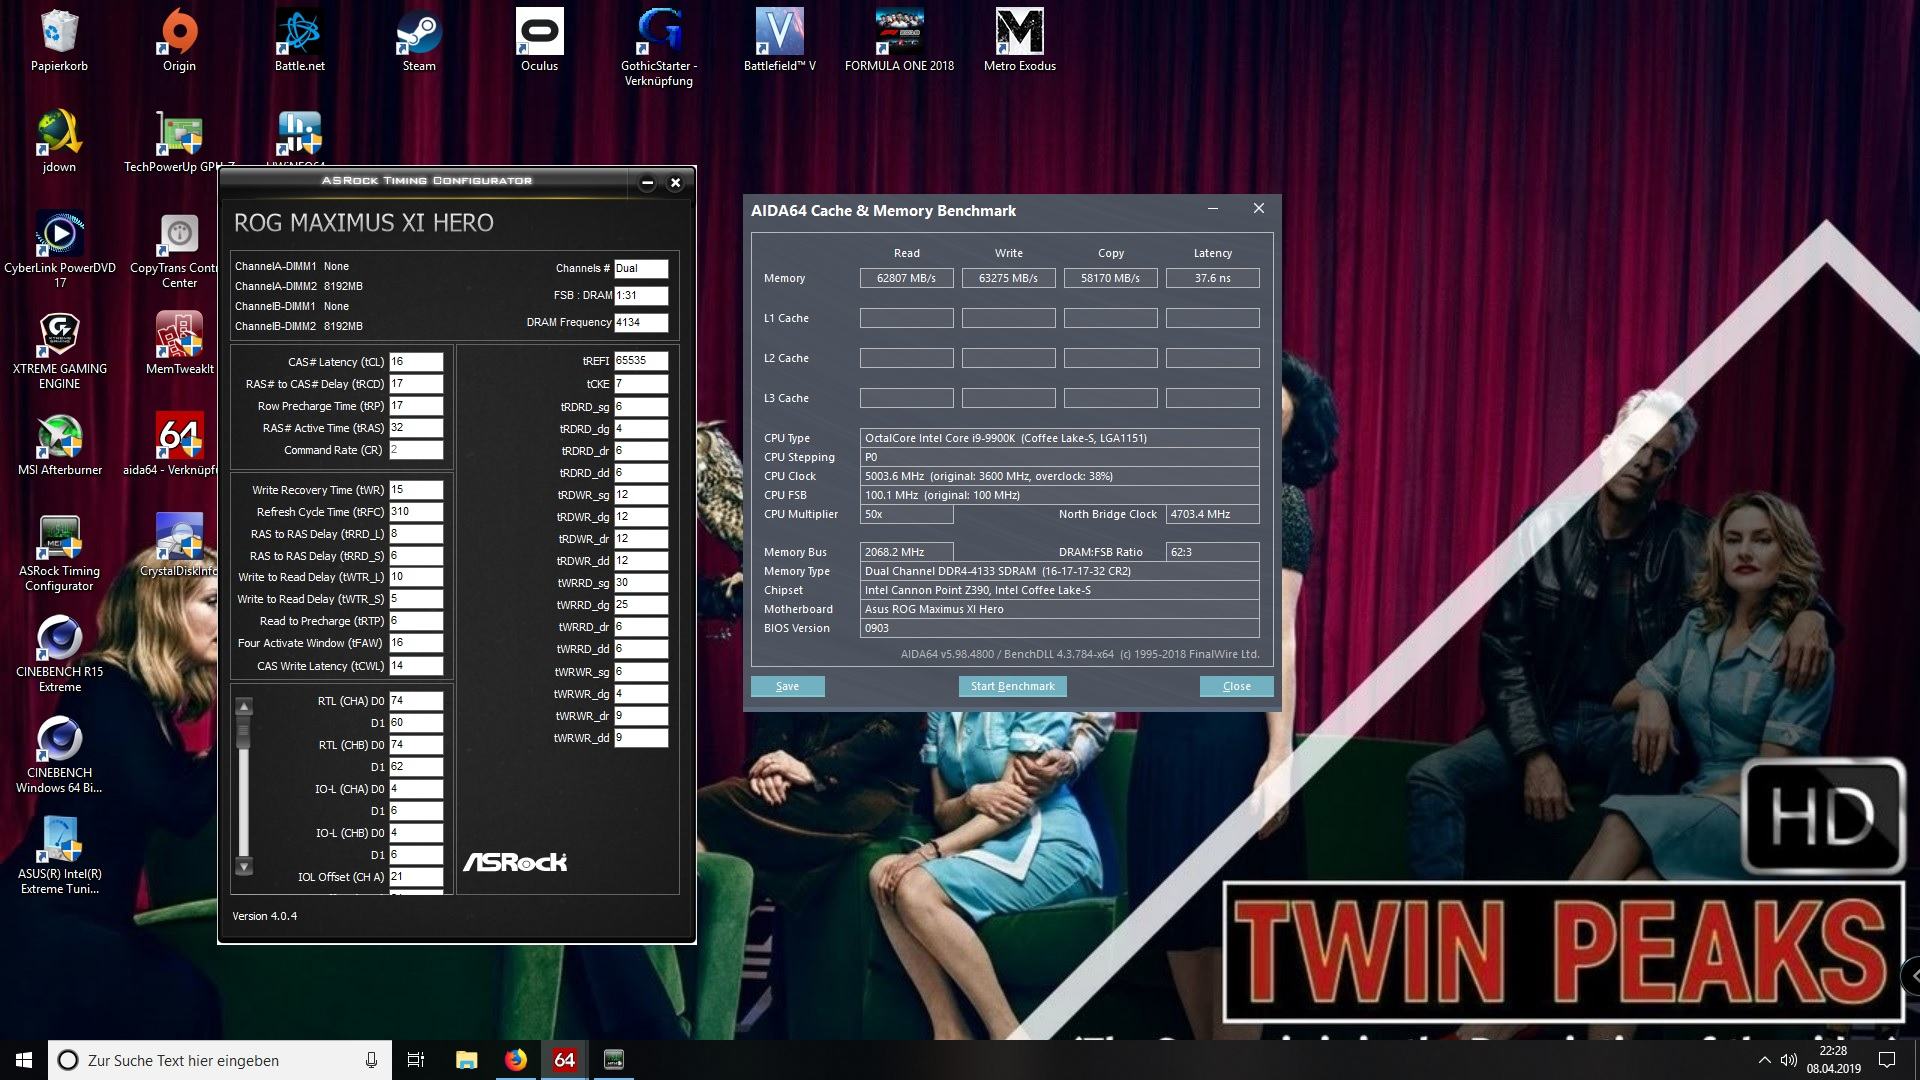This screenshot has width=1920, height=1080.
Task: Click the monitoring app taskbar icon
Action: point(614,1060)
